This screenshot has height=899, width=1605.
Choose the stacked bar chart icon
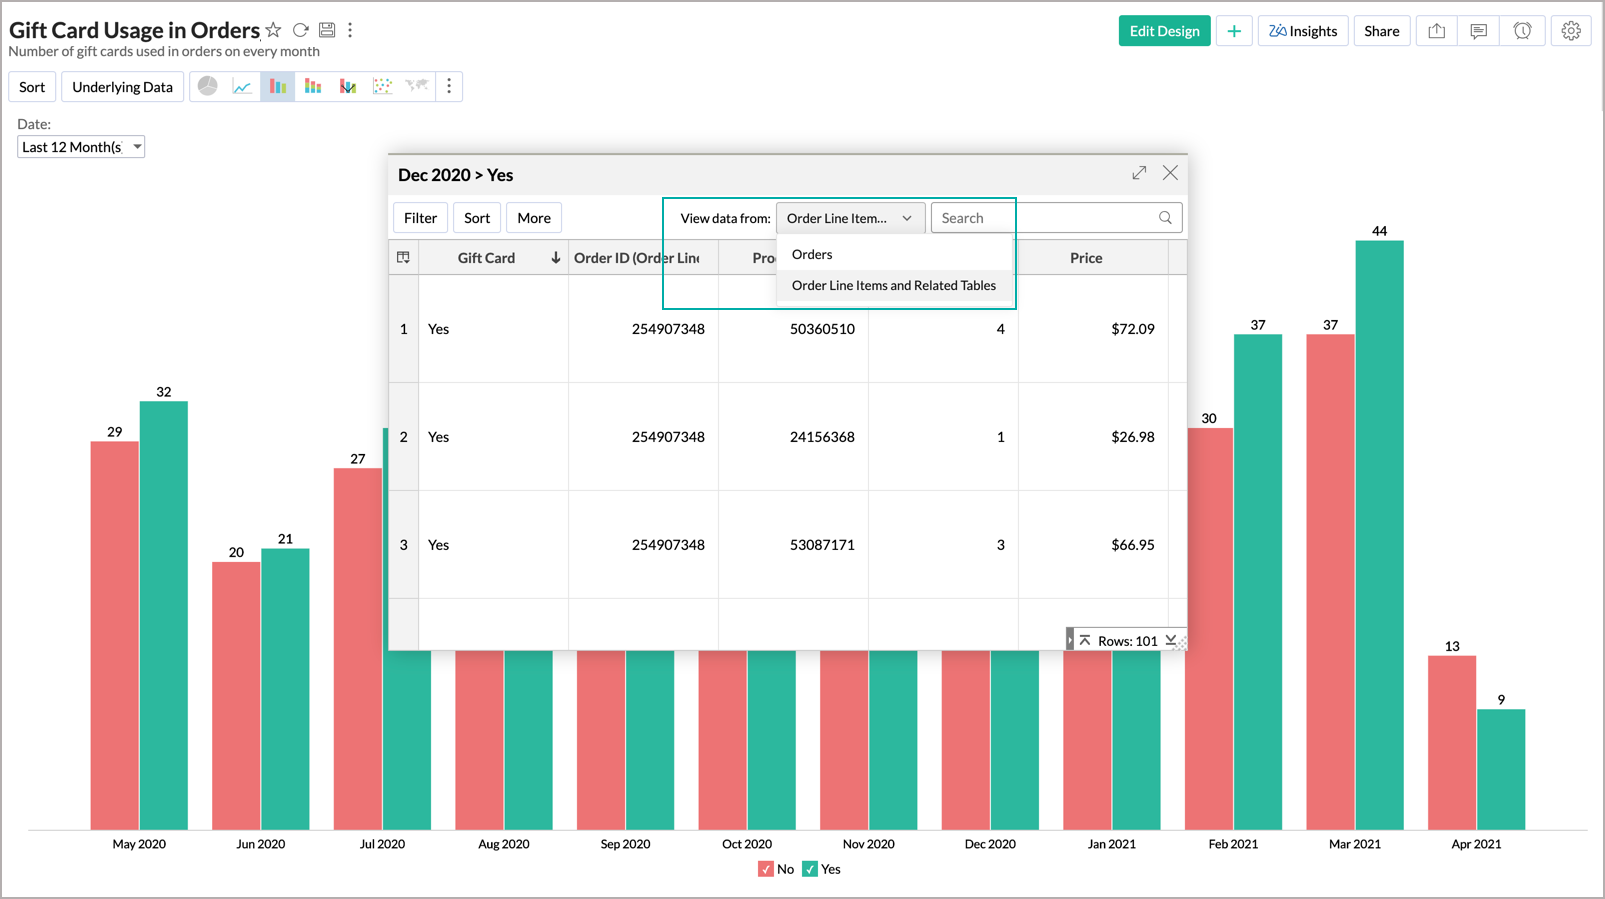pos(313,86)
